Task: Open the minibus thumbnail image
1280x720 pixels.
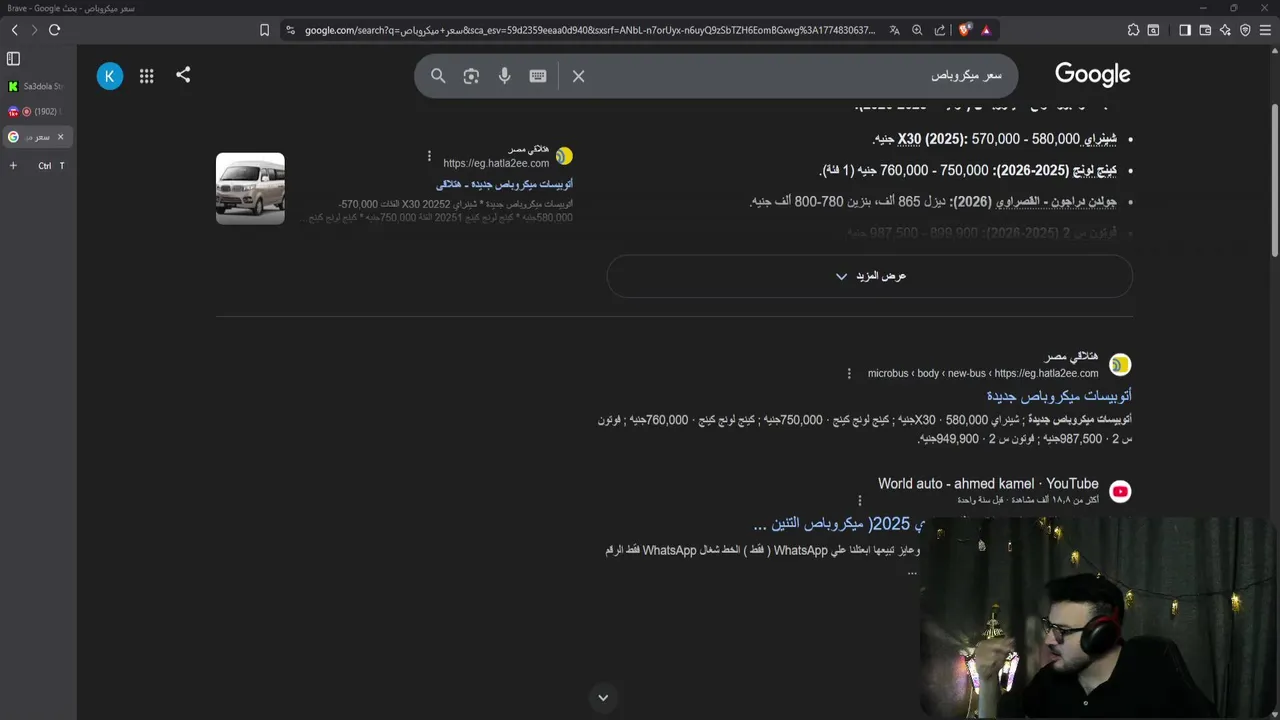Action: pyautogui.click(x=250, y=188)
